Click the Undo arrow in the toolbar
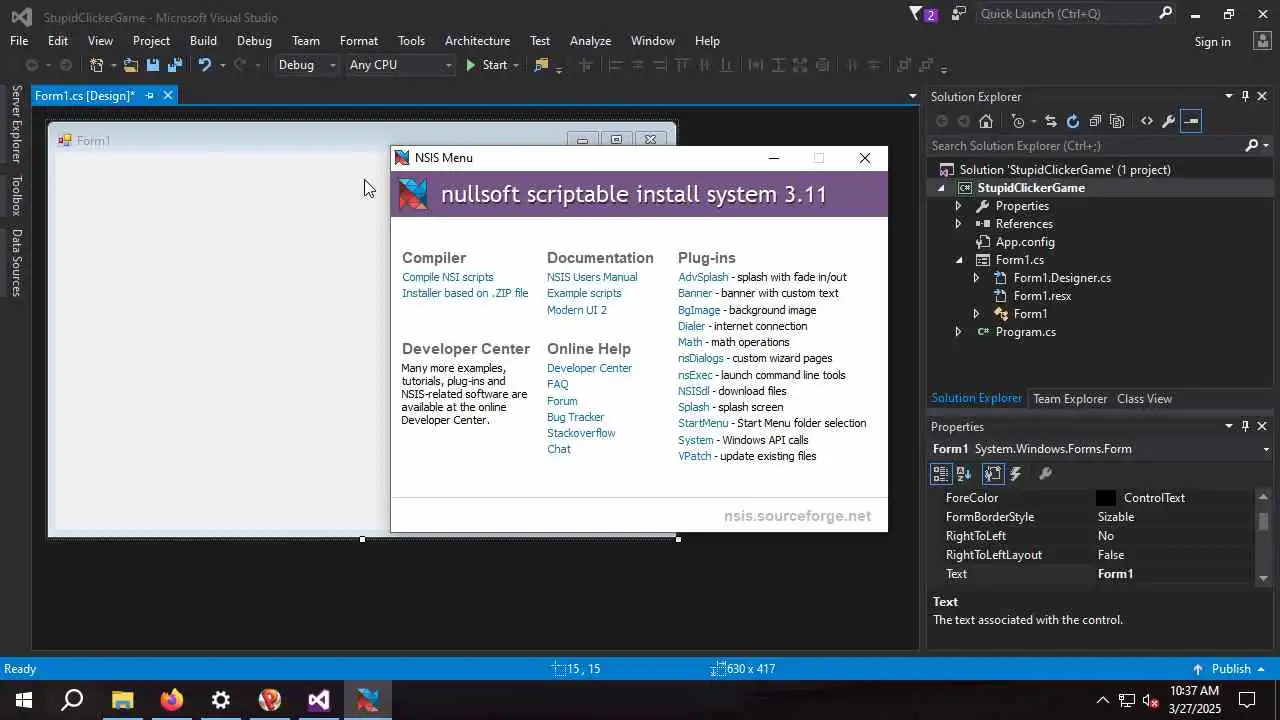 pyautogui.click(x=205, y=65)
